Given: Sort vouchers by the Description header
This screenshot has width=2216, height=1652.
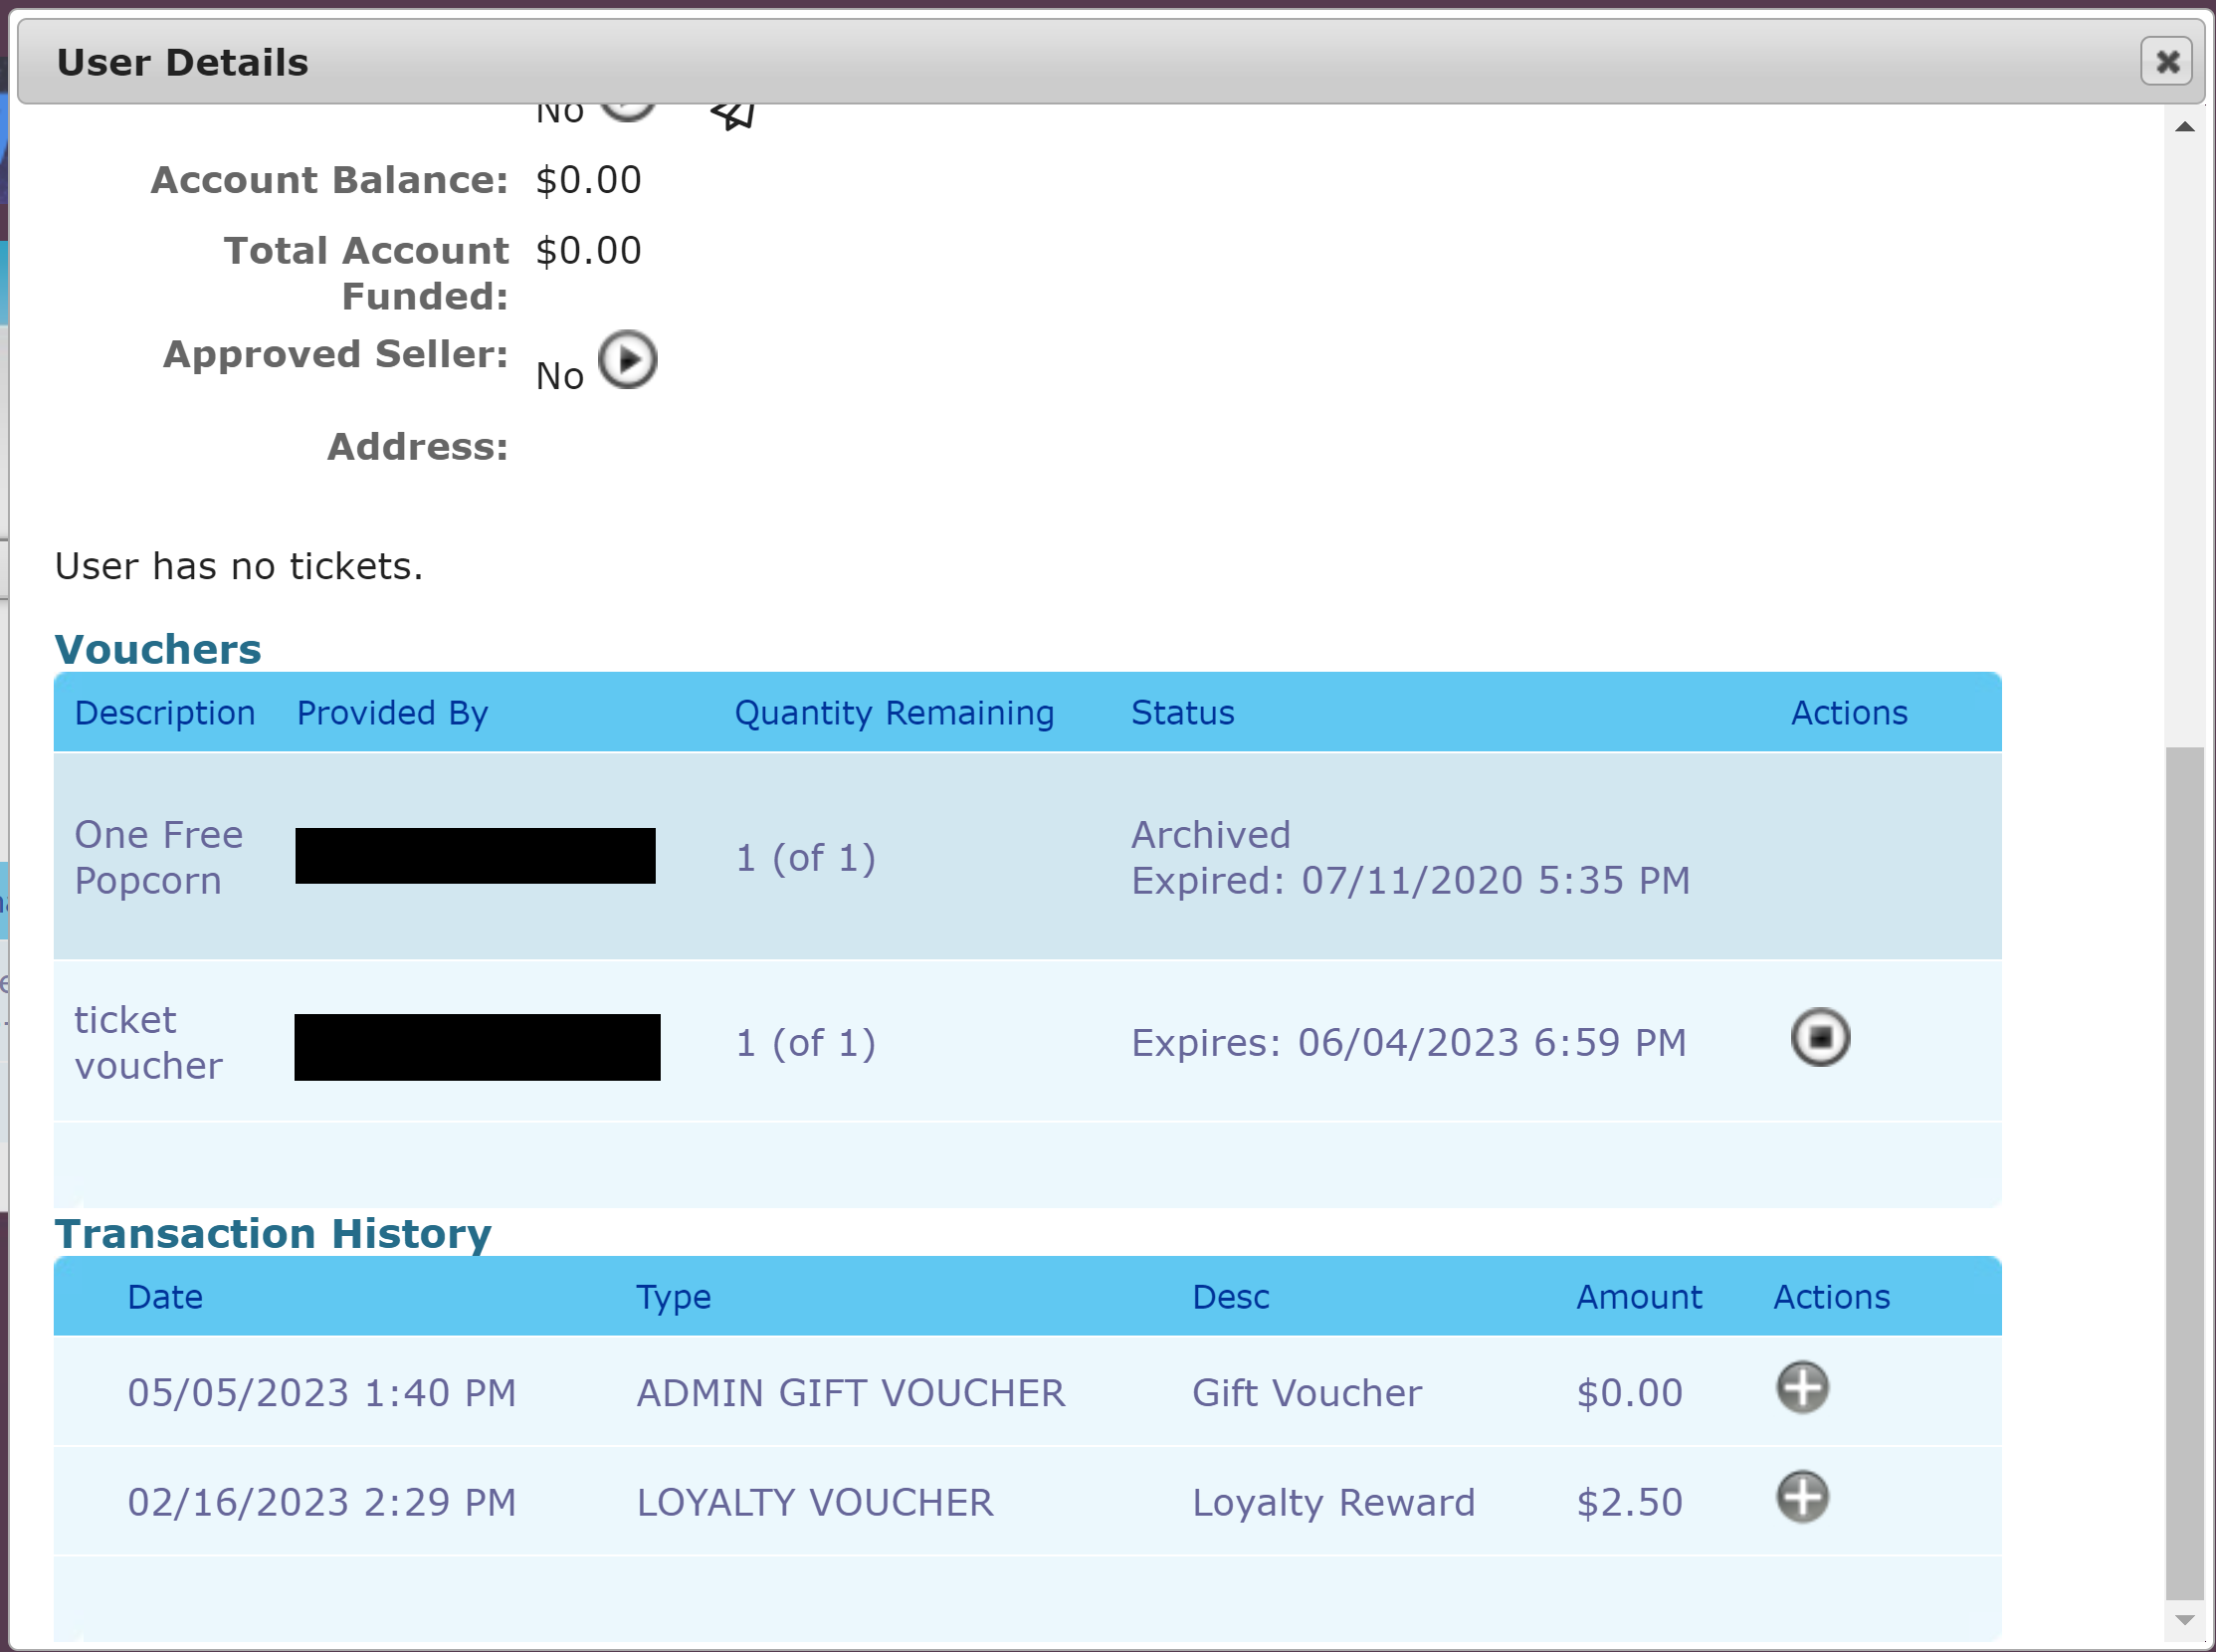Looking at the screenshot, I should pyautogui.click(x=165, y=713).
